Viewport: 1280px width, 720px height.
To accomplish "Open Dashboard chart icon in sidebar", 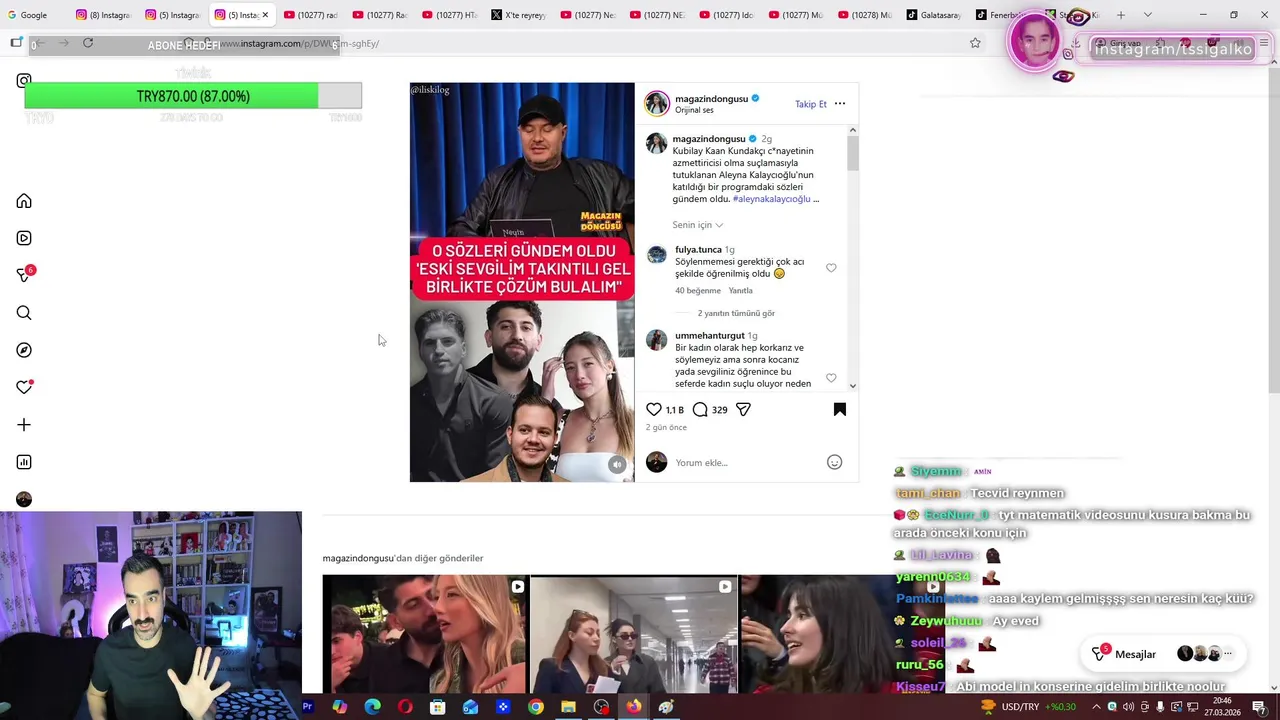I will [x=24, y=462].
